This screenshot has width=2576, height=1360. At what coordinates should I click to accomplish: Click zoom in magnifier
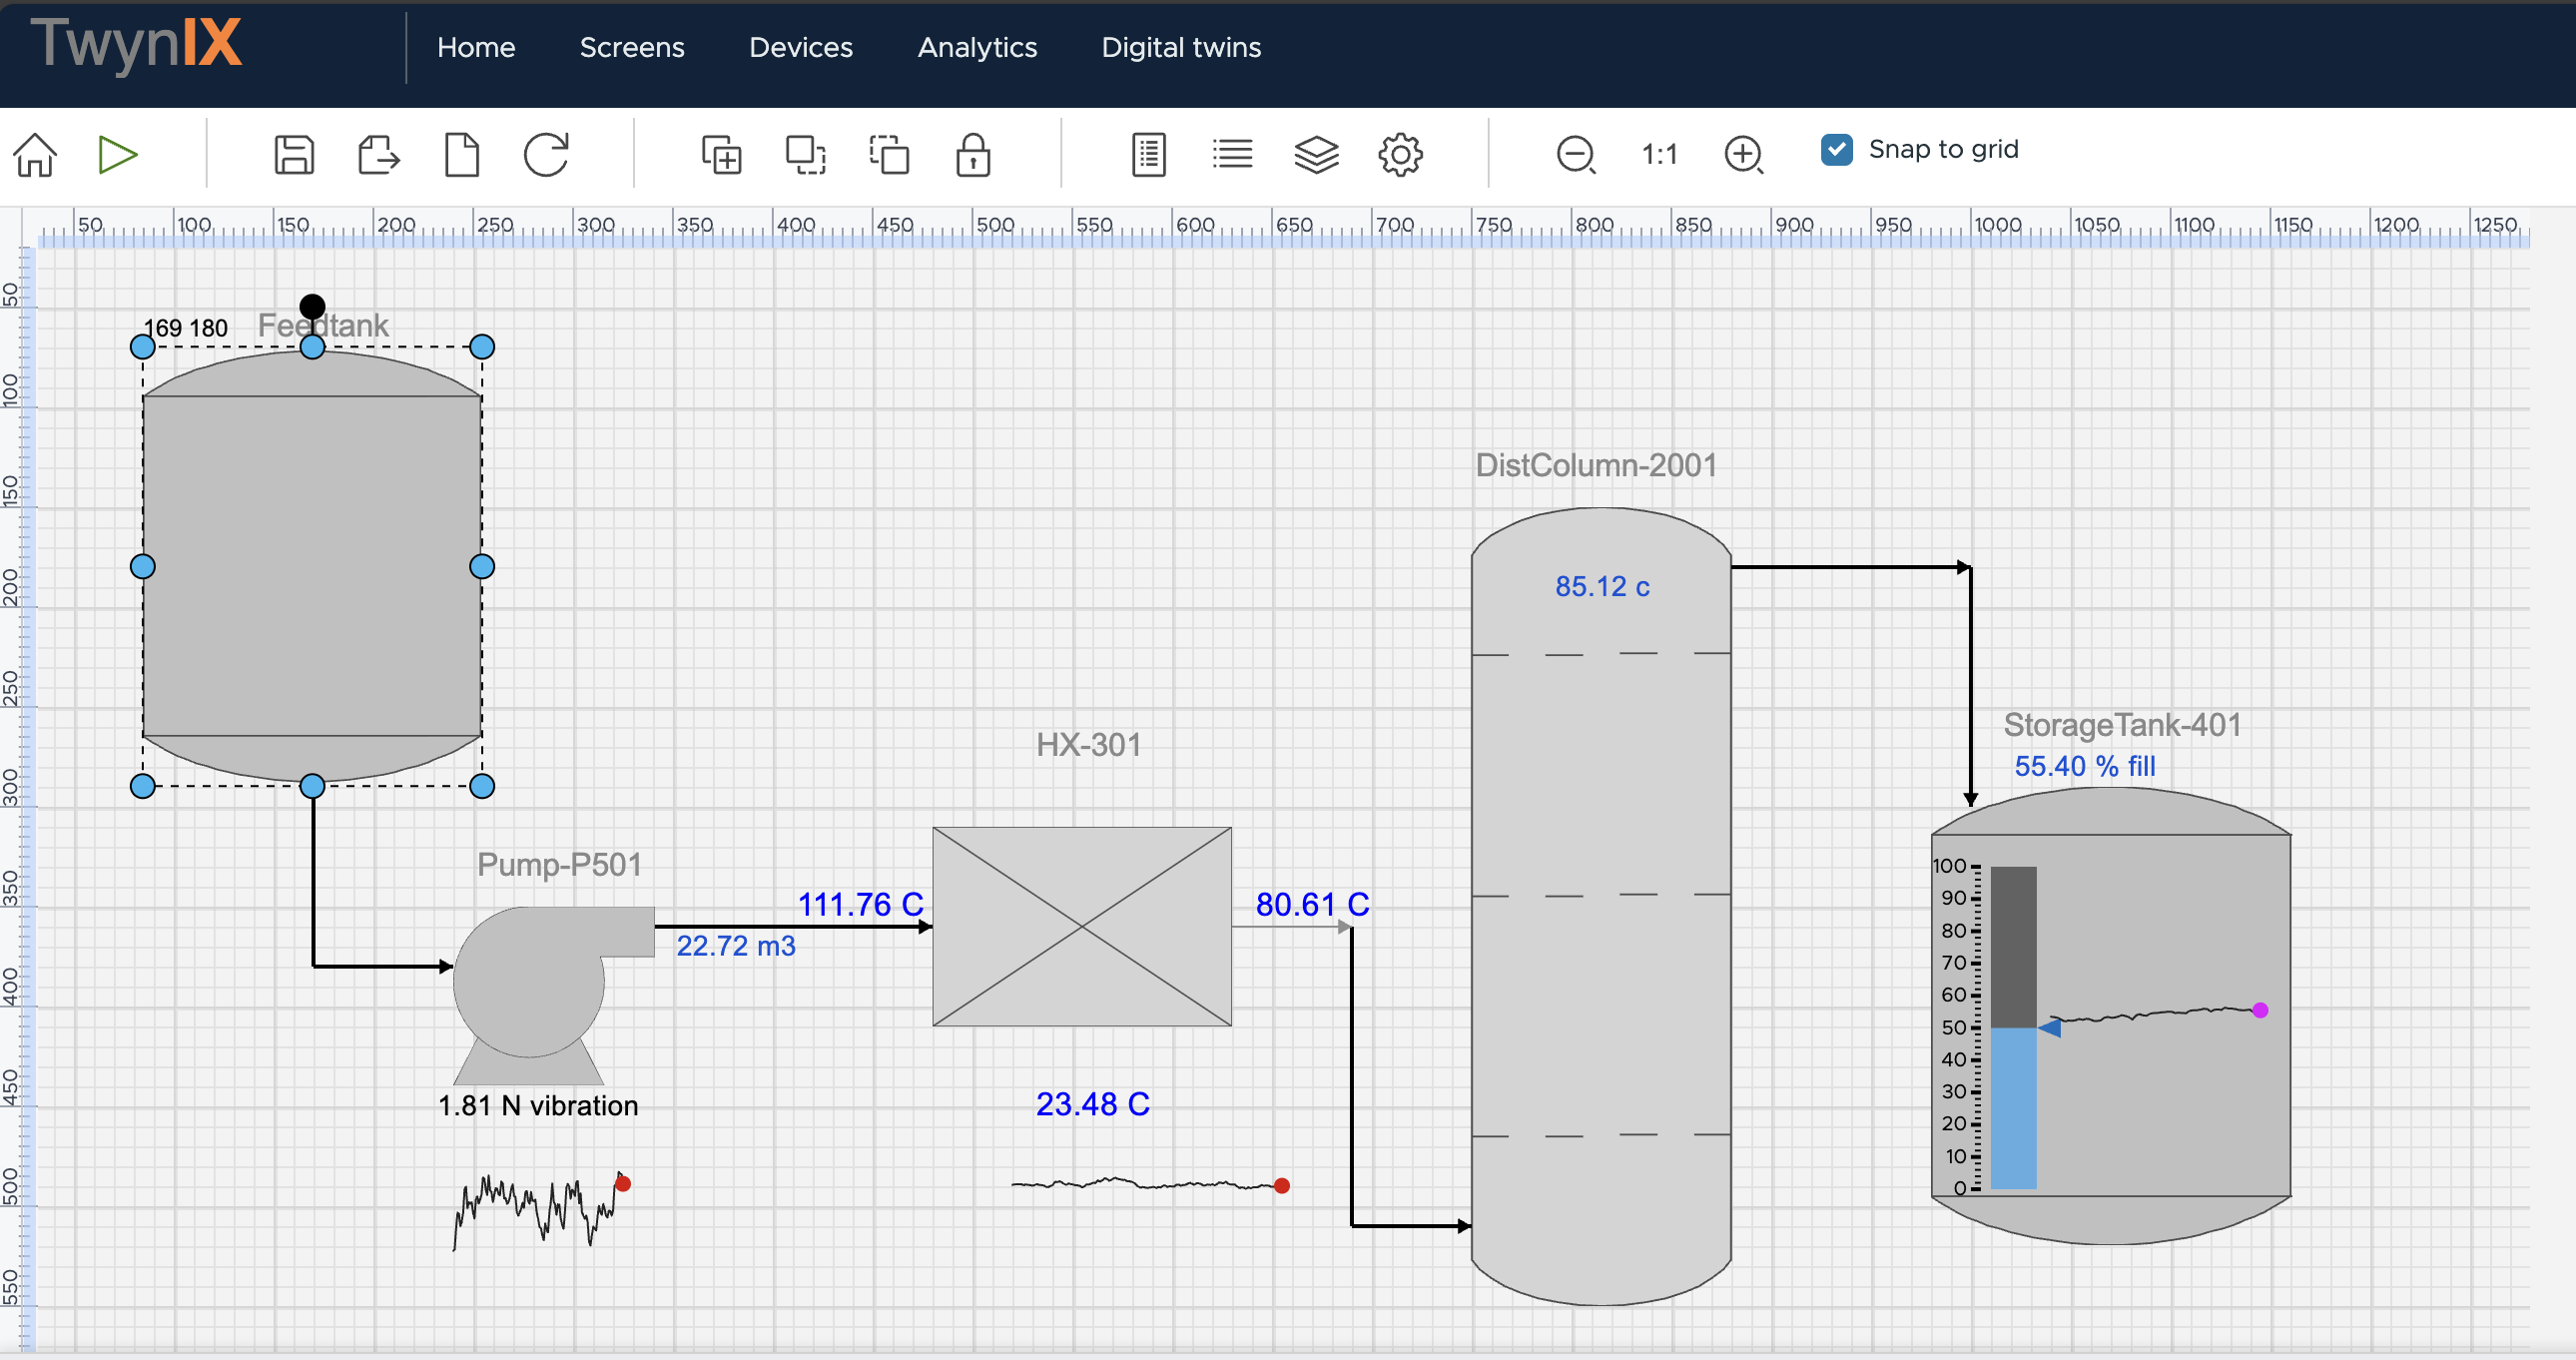[1744, 154]
